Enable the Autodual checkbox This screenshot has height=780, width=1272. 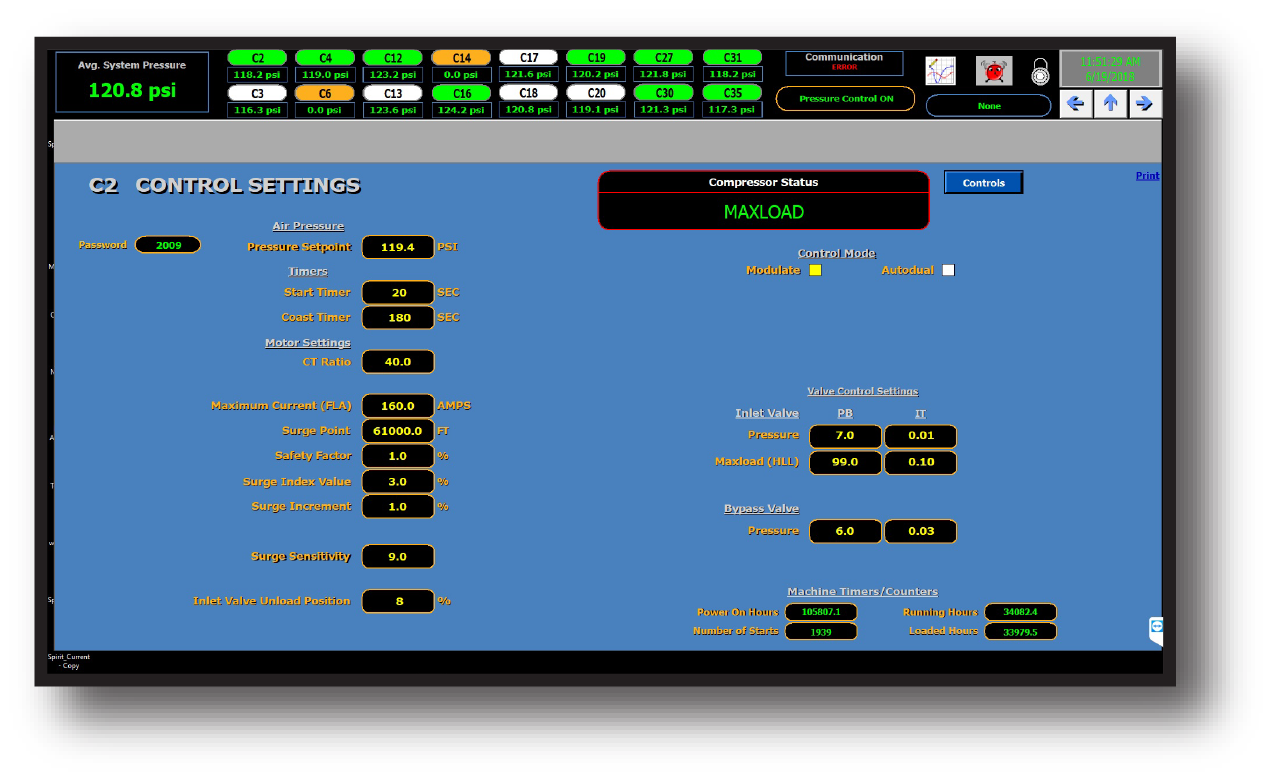click(x=948, y=269)
